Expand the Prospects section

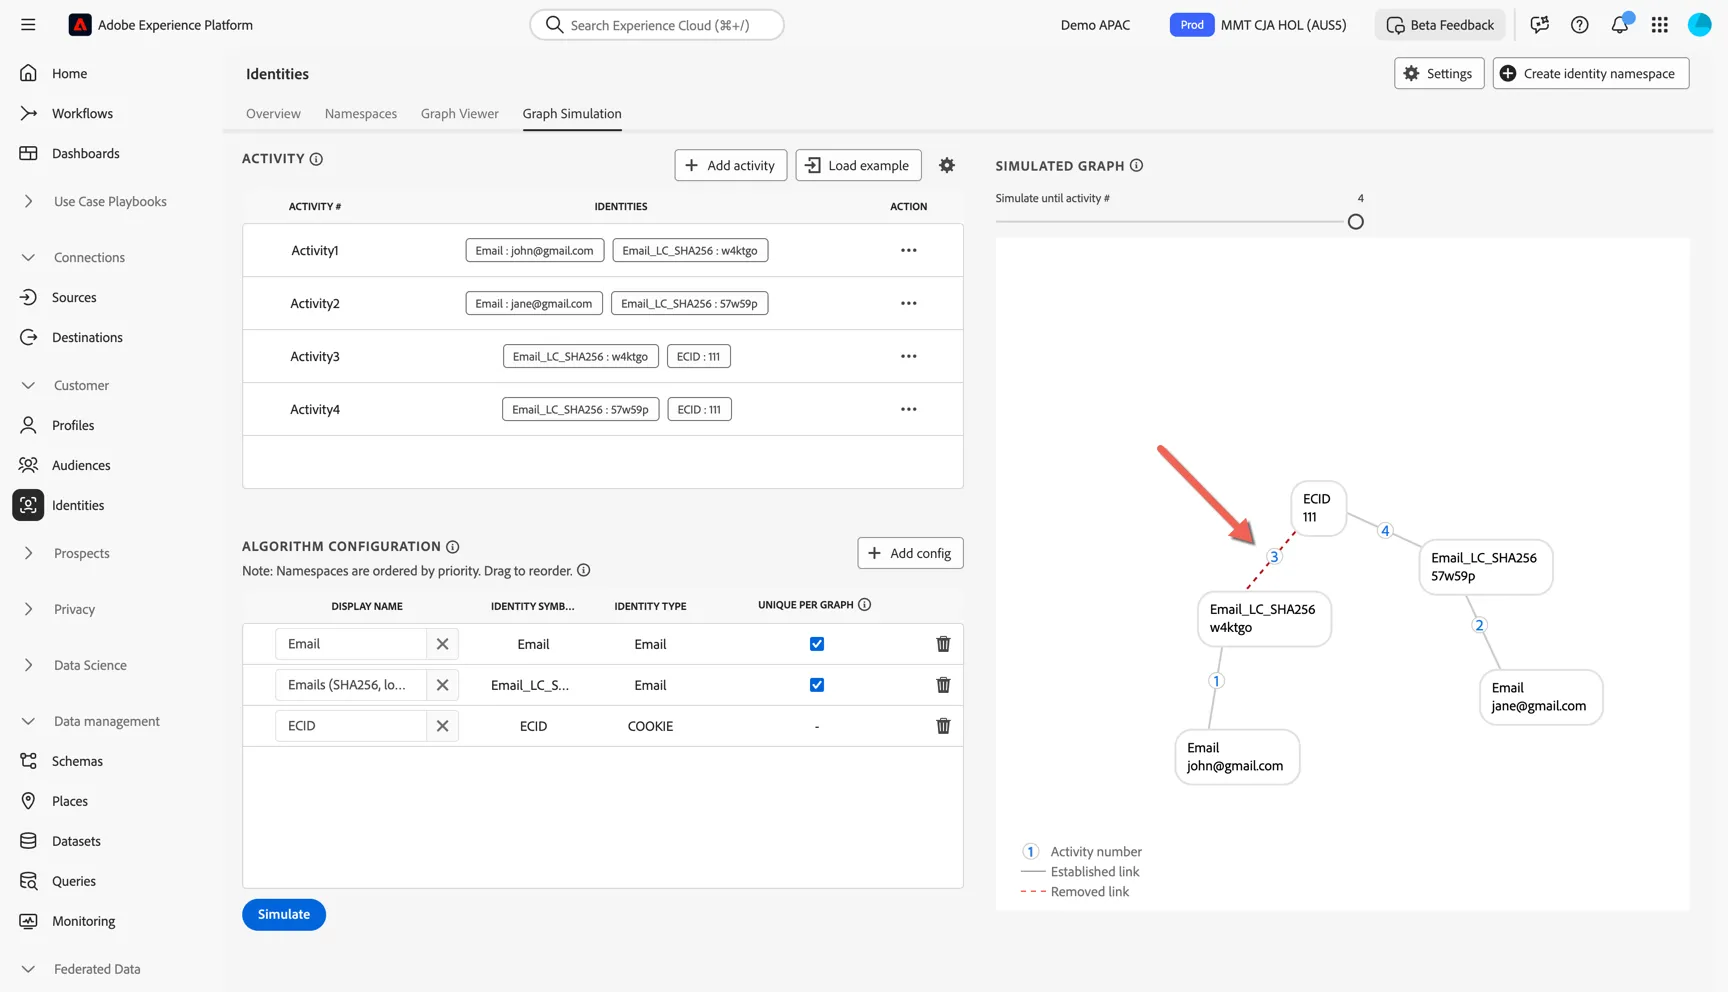click(x=28, y=553)
